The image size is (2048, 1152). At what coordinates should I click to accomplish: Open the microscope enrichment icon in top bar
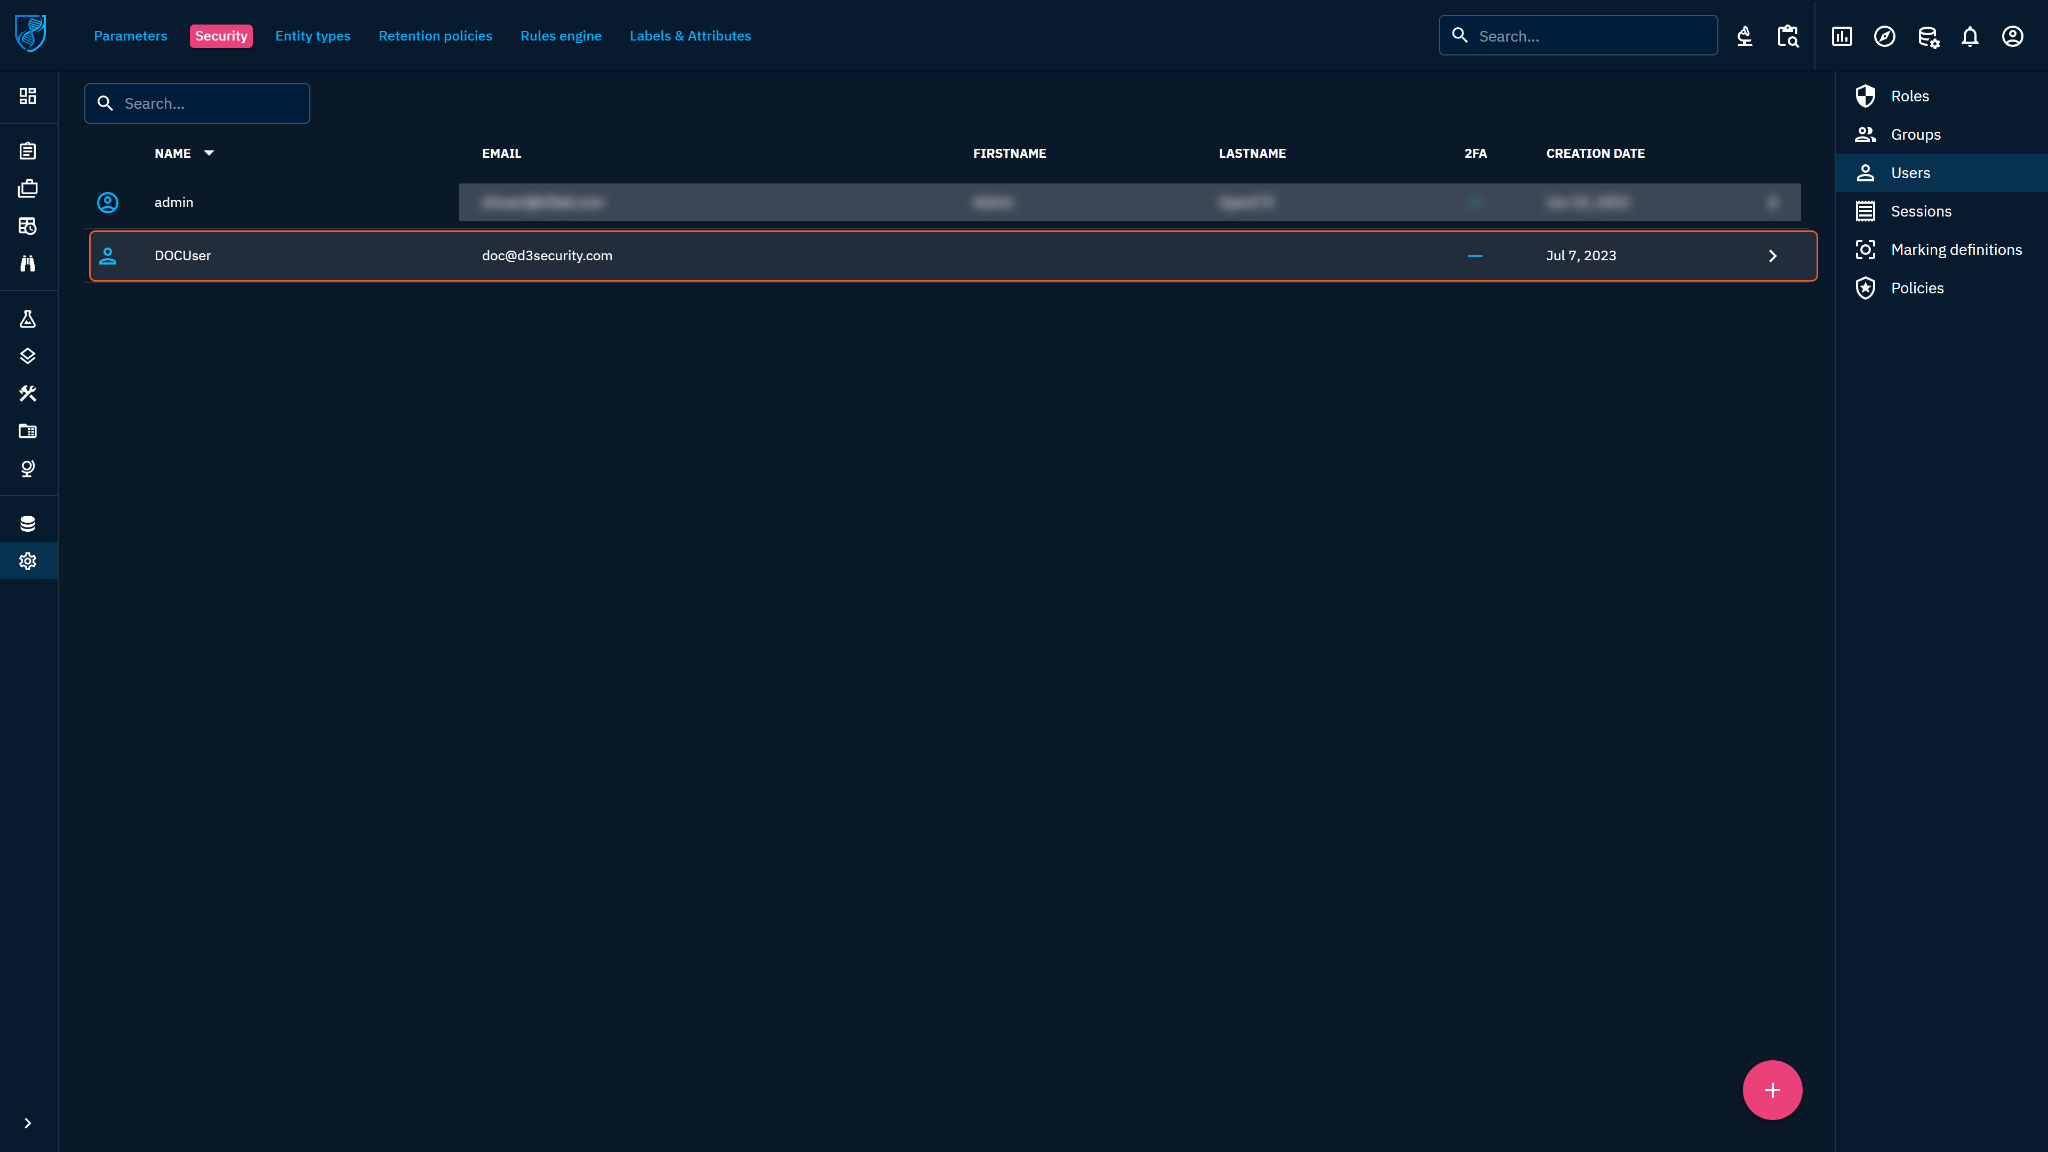pyautogui.click(x=1744, y=37)
